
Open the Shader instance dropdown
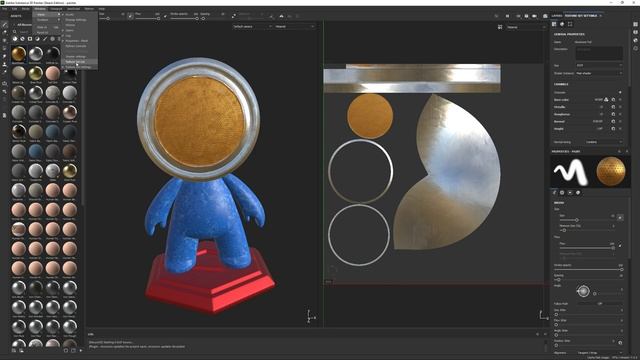click(599, 73)
